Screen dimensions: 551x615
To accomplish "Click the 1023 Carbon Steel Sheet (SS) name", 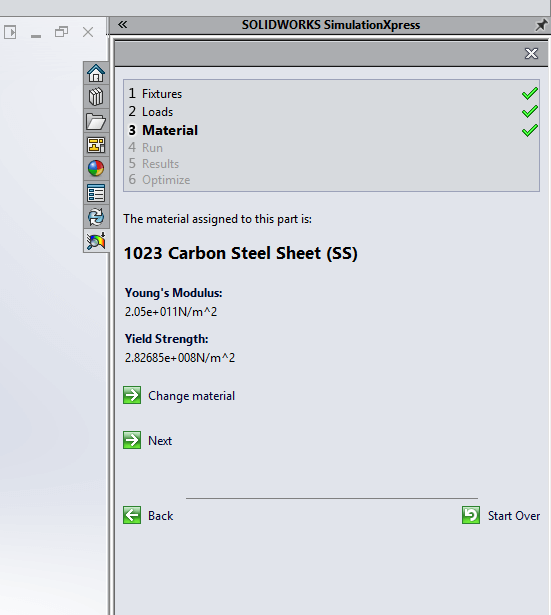I will click(x=241, y=253).
